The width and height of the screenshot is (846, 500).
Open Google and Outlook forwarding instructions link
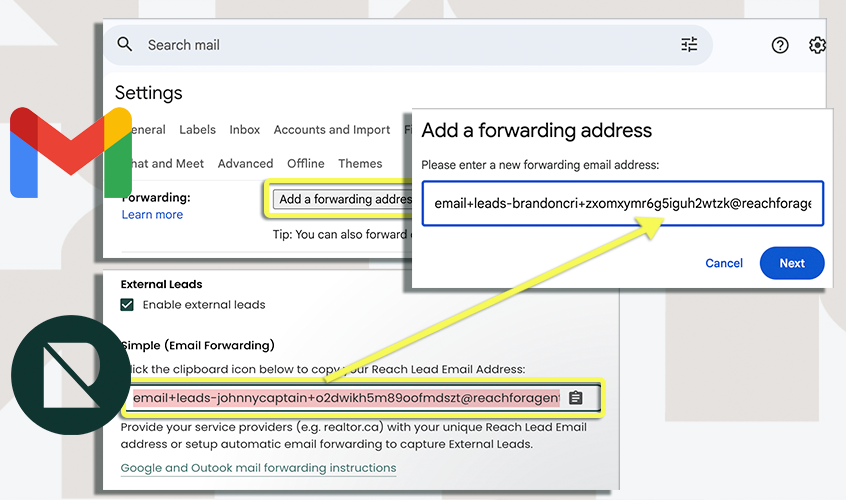258,468
